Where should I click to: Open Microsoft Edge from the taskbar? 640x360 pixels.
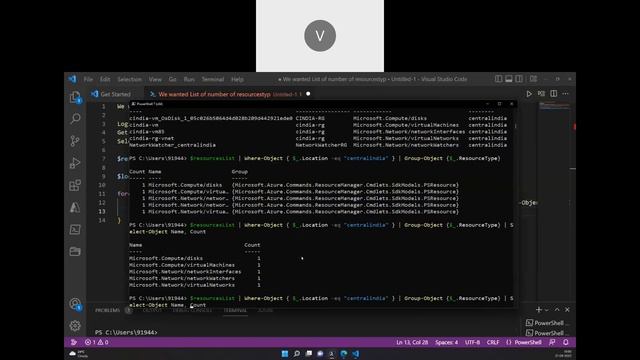click(344, 354)
